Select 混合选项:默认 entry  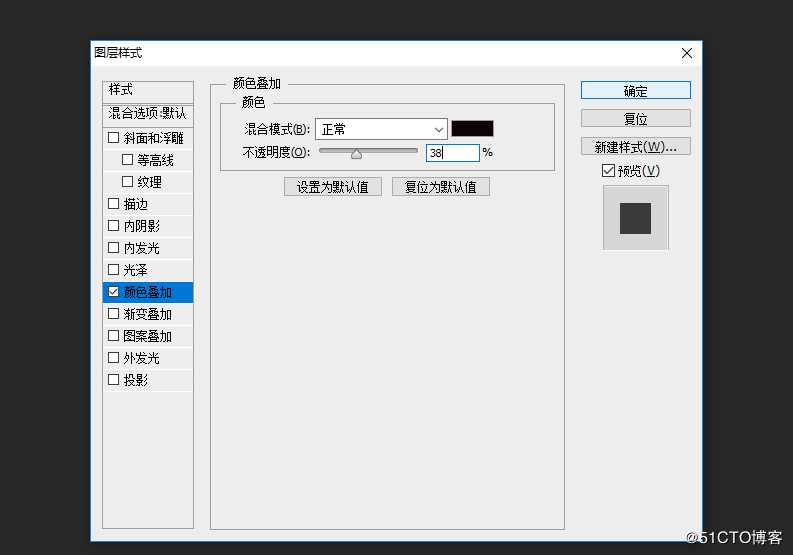pyautogui.click(x=148, y=114)
